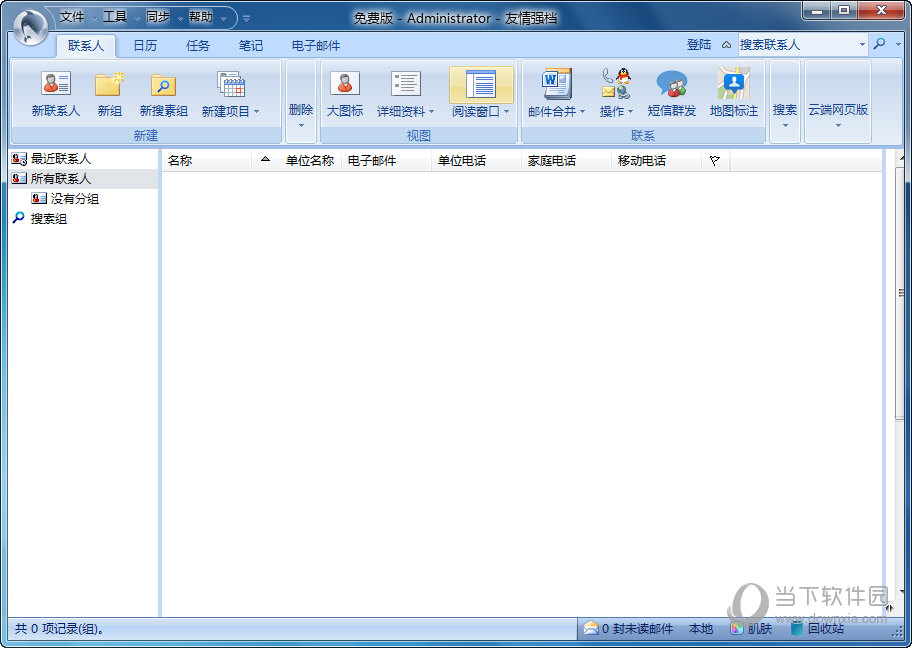
Task: Sort by 家庭电话 column header
Action: pyautogui.click(x=567, y=161)
